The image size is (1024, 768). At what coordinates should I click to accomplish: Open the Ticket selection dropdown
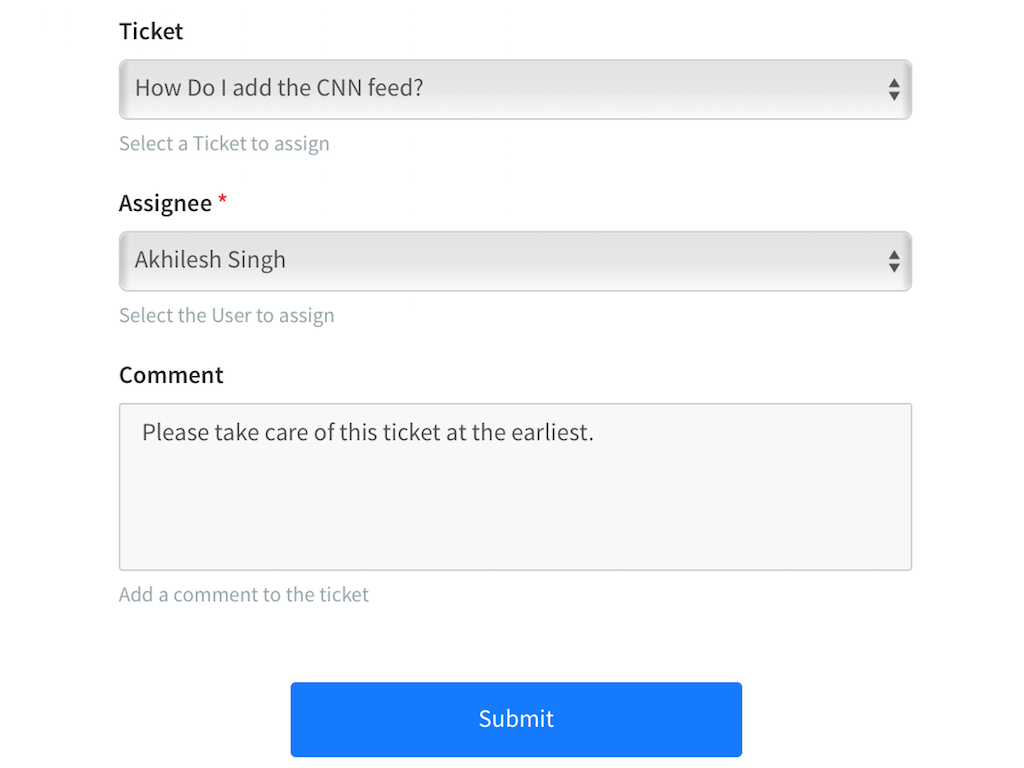coord(515,89)
